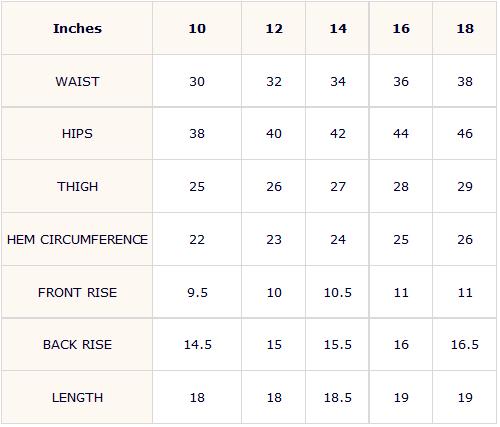Select the size 10 column header
500x427 pixels.
tap(197, 29)
